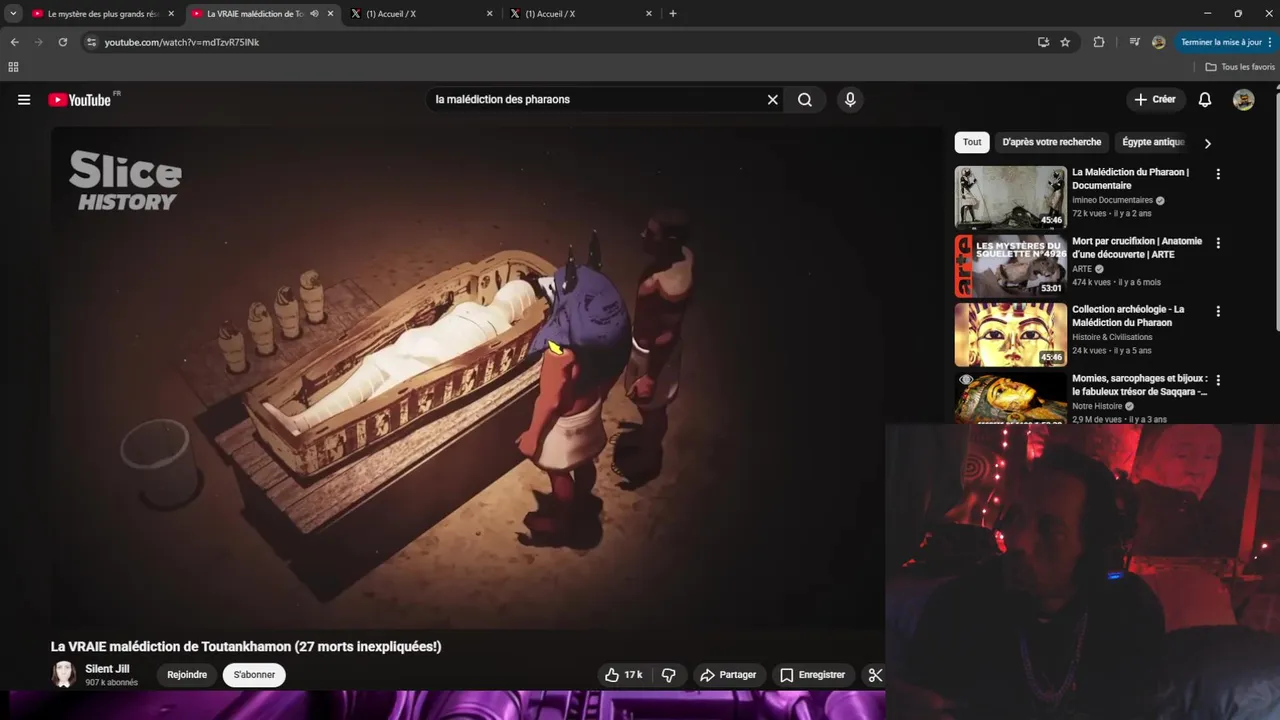Open 'Histoire & Civilisations' channel name
The height and width of the screenshot is (720, 1280).
coord(1112,337)
